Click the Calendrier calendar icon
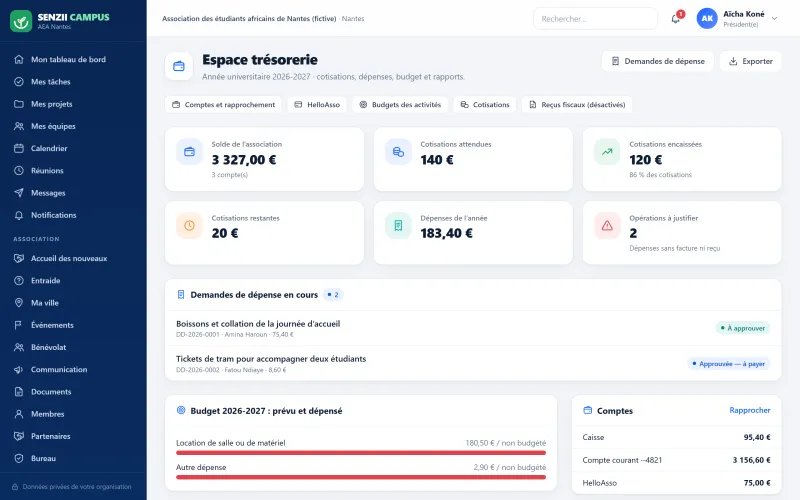This screenshot has height=500, width=800. (x=19, y=148)
